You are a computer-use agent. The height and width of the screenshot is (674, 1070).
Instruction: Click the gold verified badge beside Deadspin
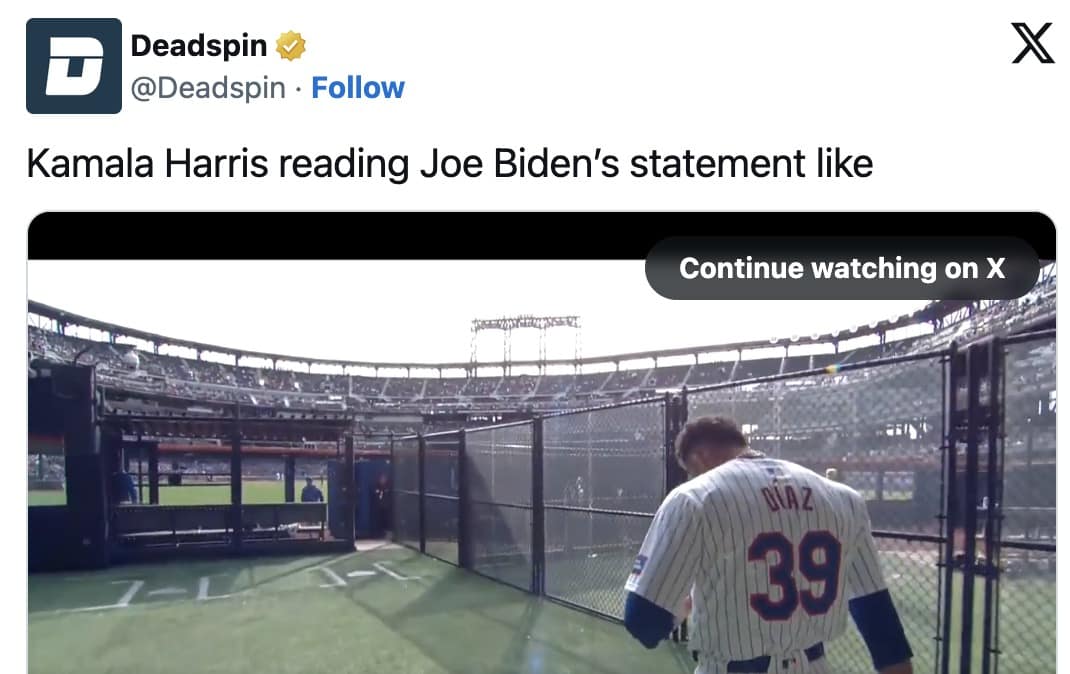click(x=291, y=44)
